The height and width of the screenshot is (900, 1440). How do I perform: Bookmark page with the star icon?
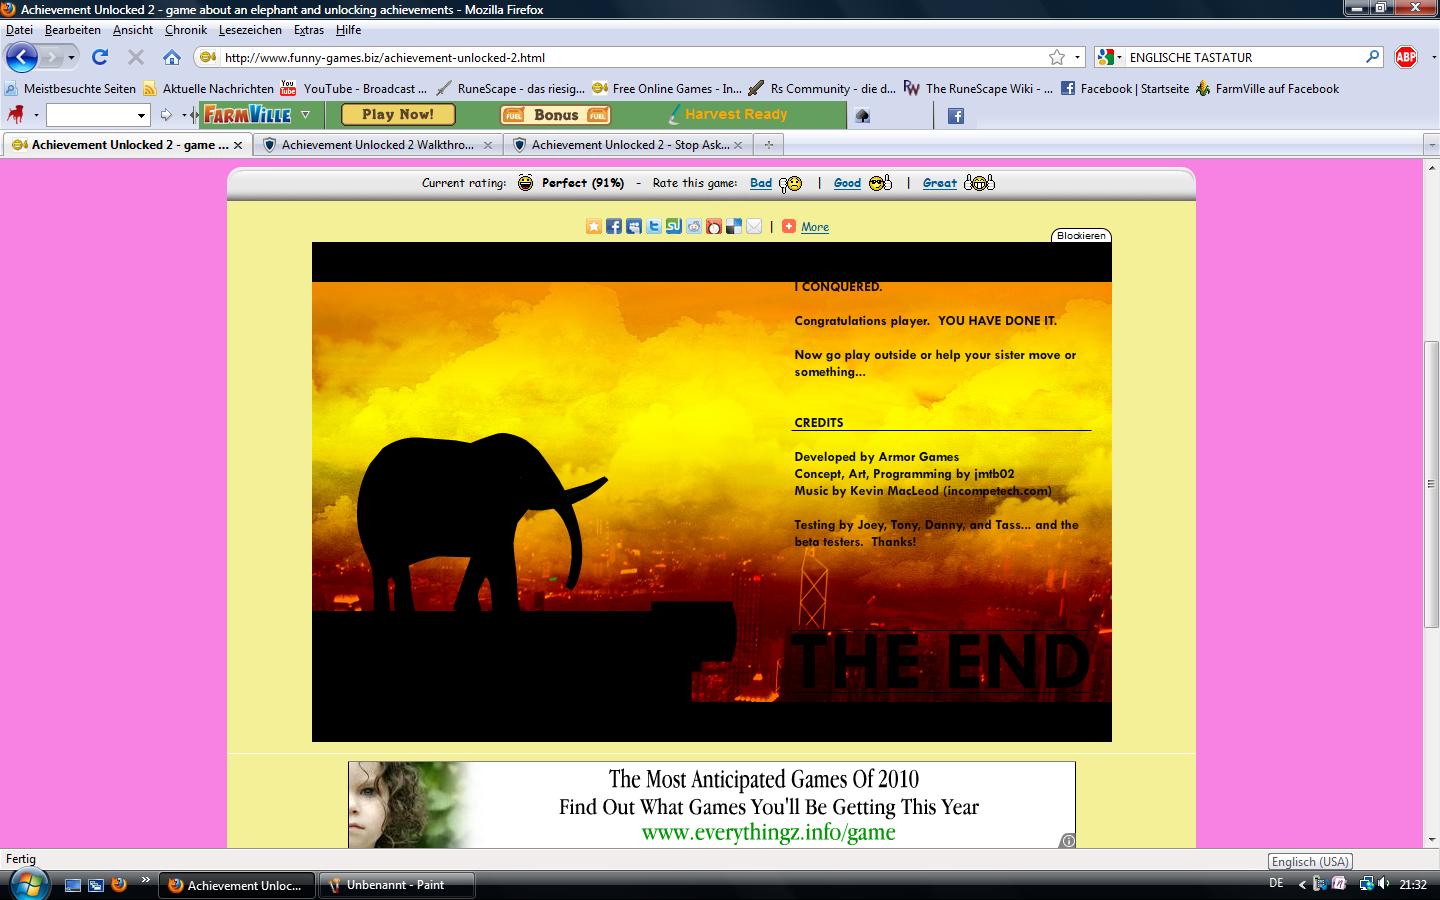click(x=1056, y=57)
